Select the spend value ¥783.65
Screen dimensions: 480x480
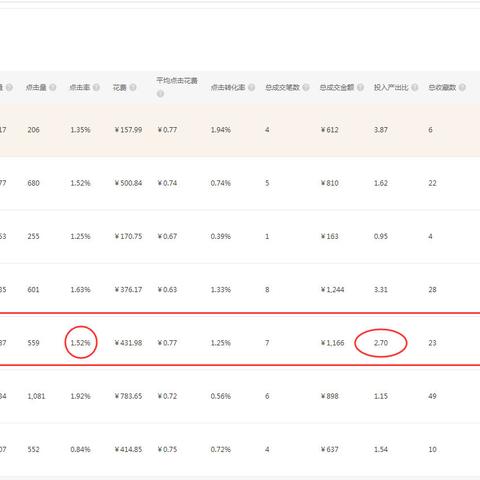point(128,396)
